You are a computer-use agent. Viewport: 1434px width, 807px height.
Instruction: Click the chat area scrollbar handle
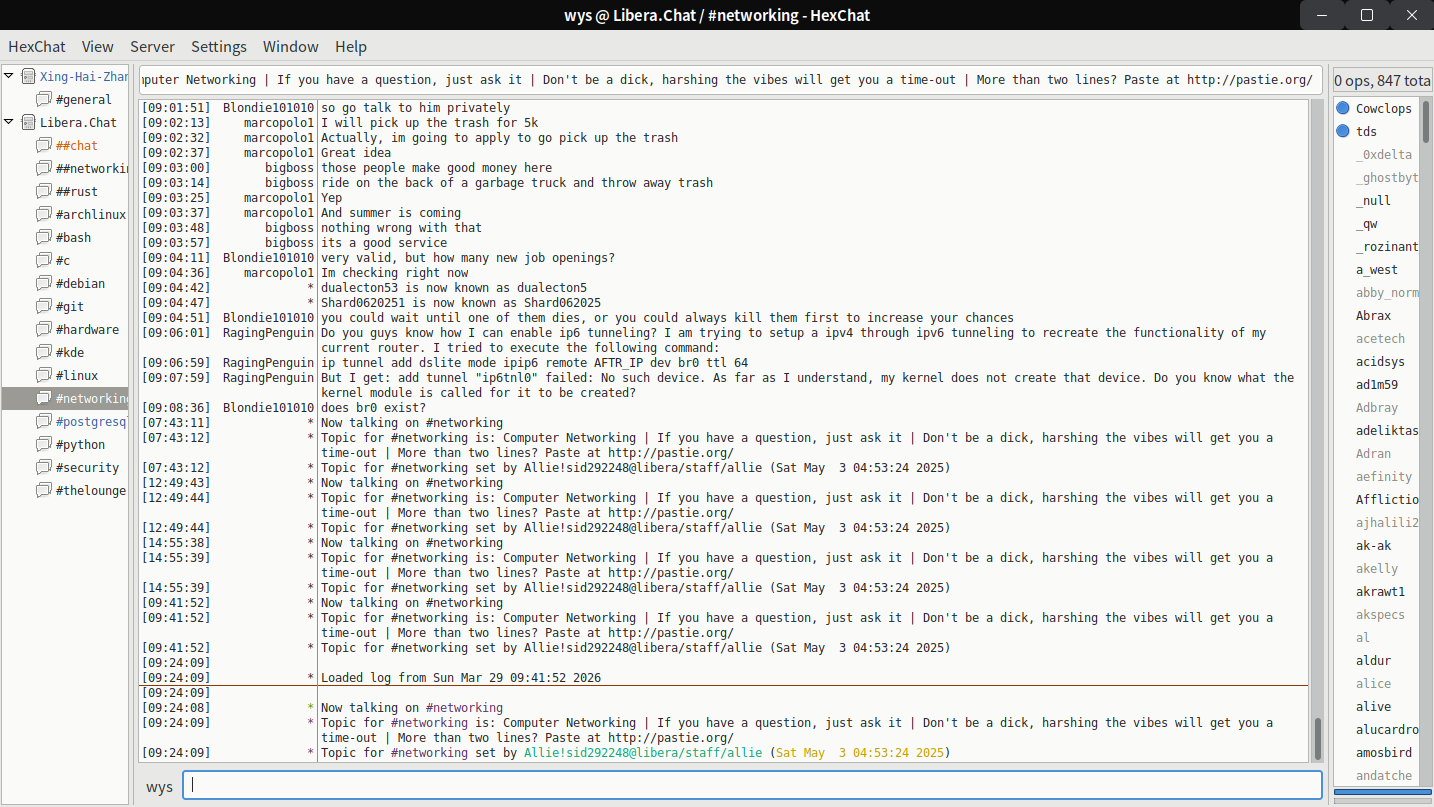[x=1316, y=739]
